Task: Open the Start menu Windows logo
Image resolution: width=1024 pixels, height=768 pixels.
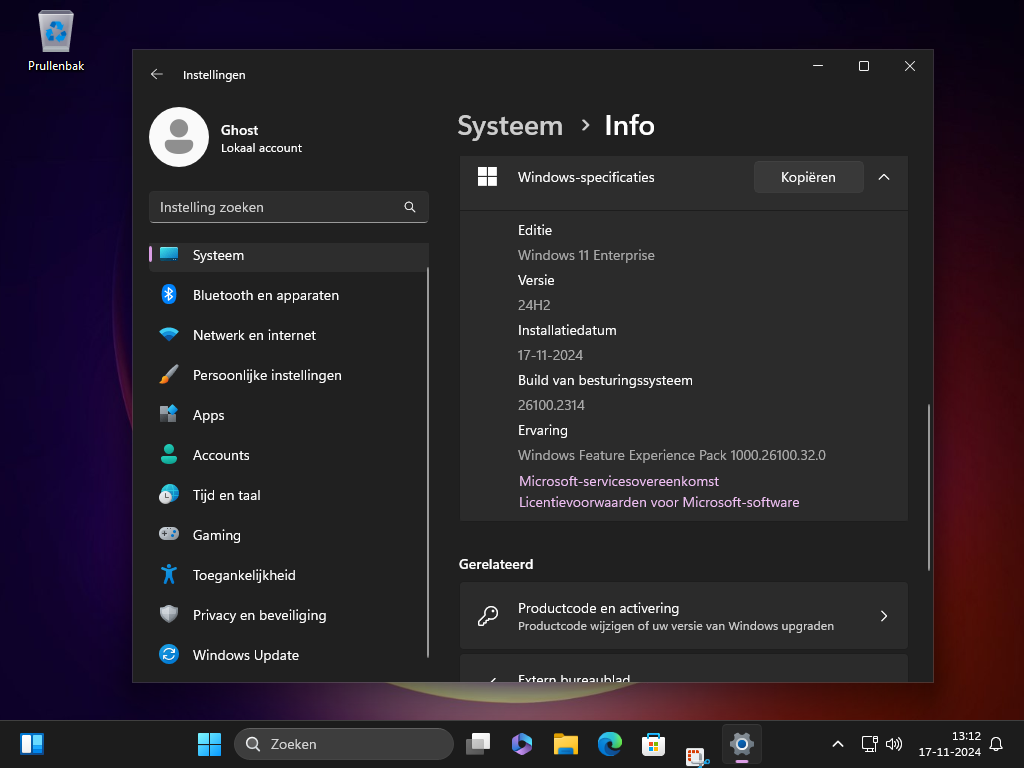Action: [x=210, y=744]
